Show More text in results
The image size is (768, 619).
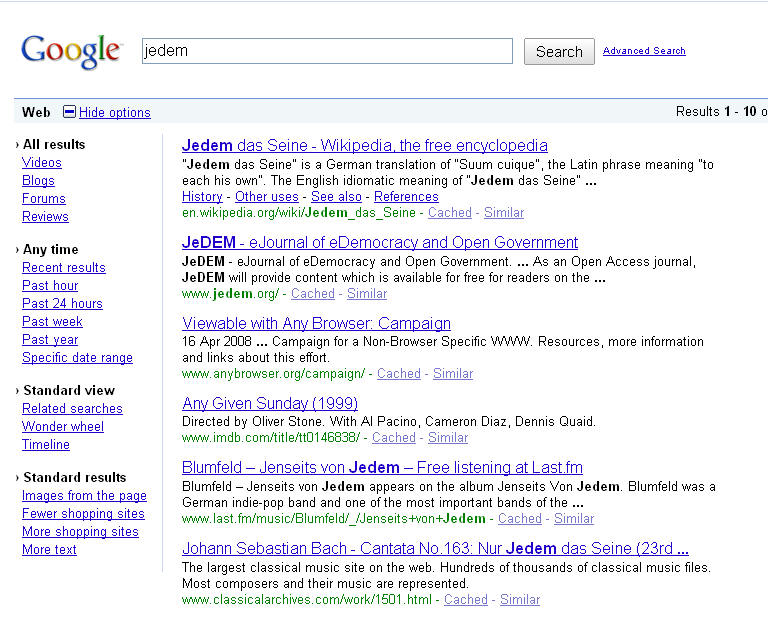click(x=49, y=550)
